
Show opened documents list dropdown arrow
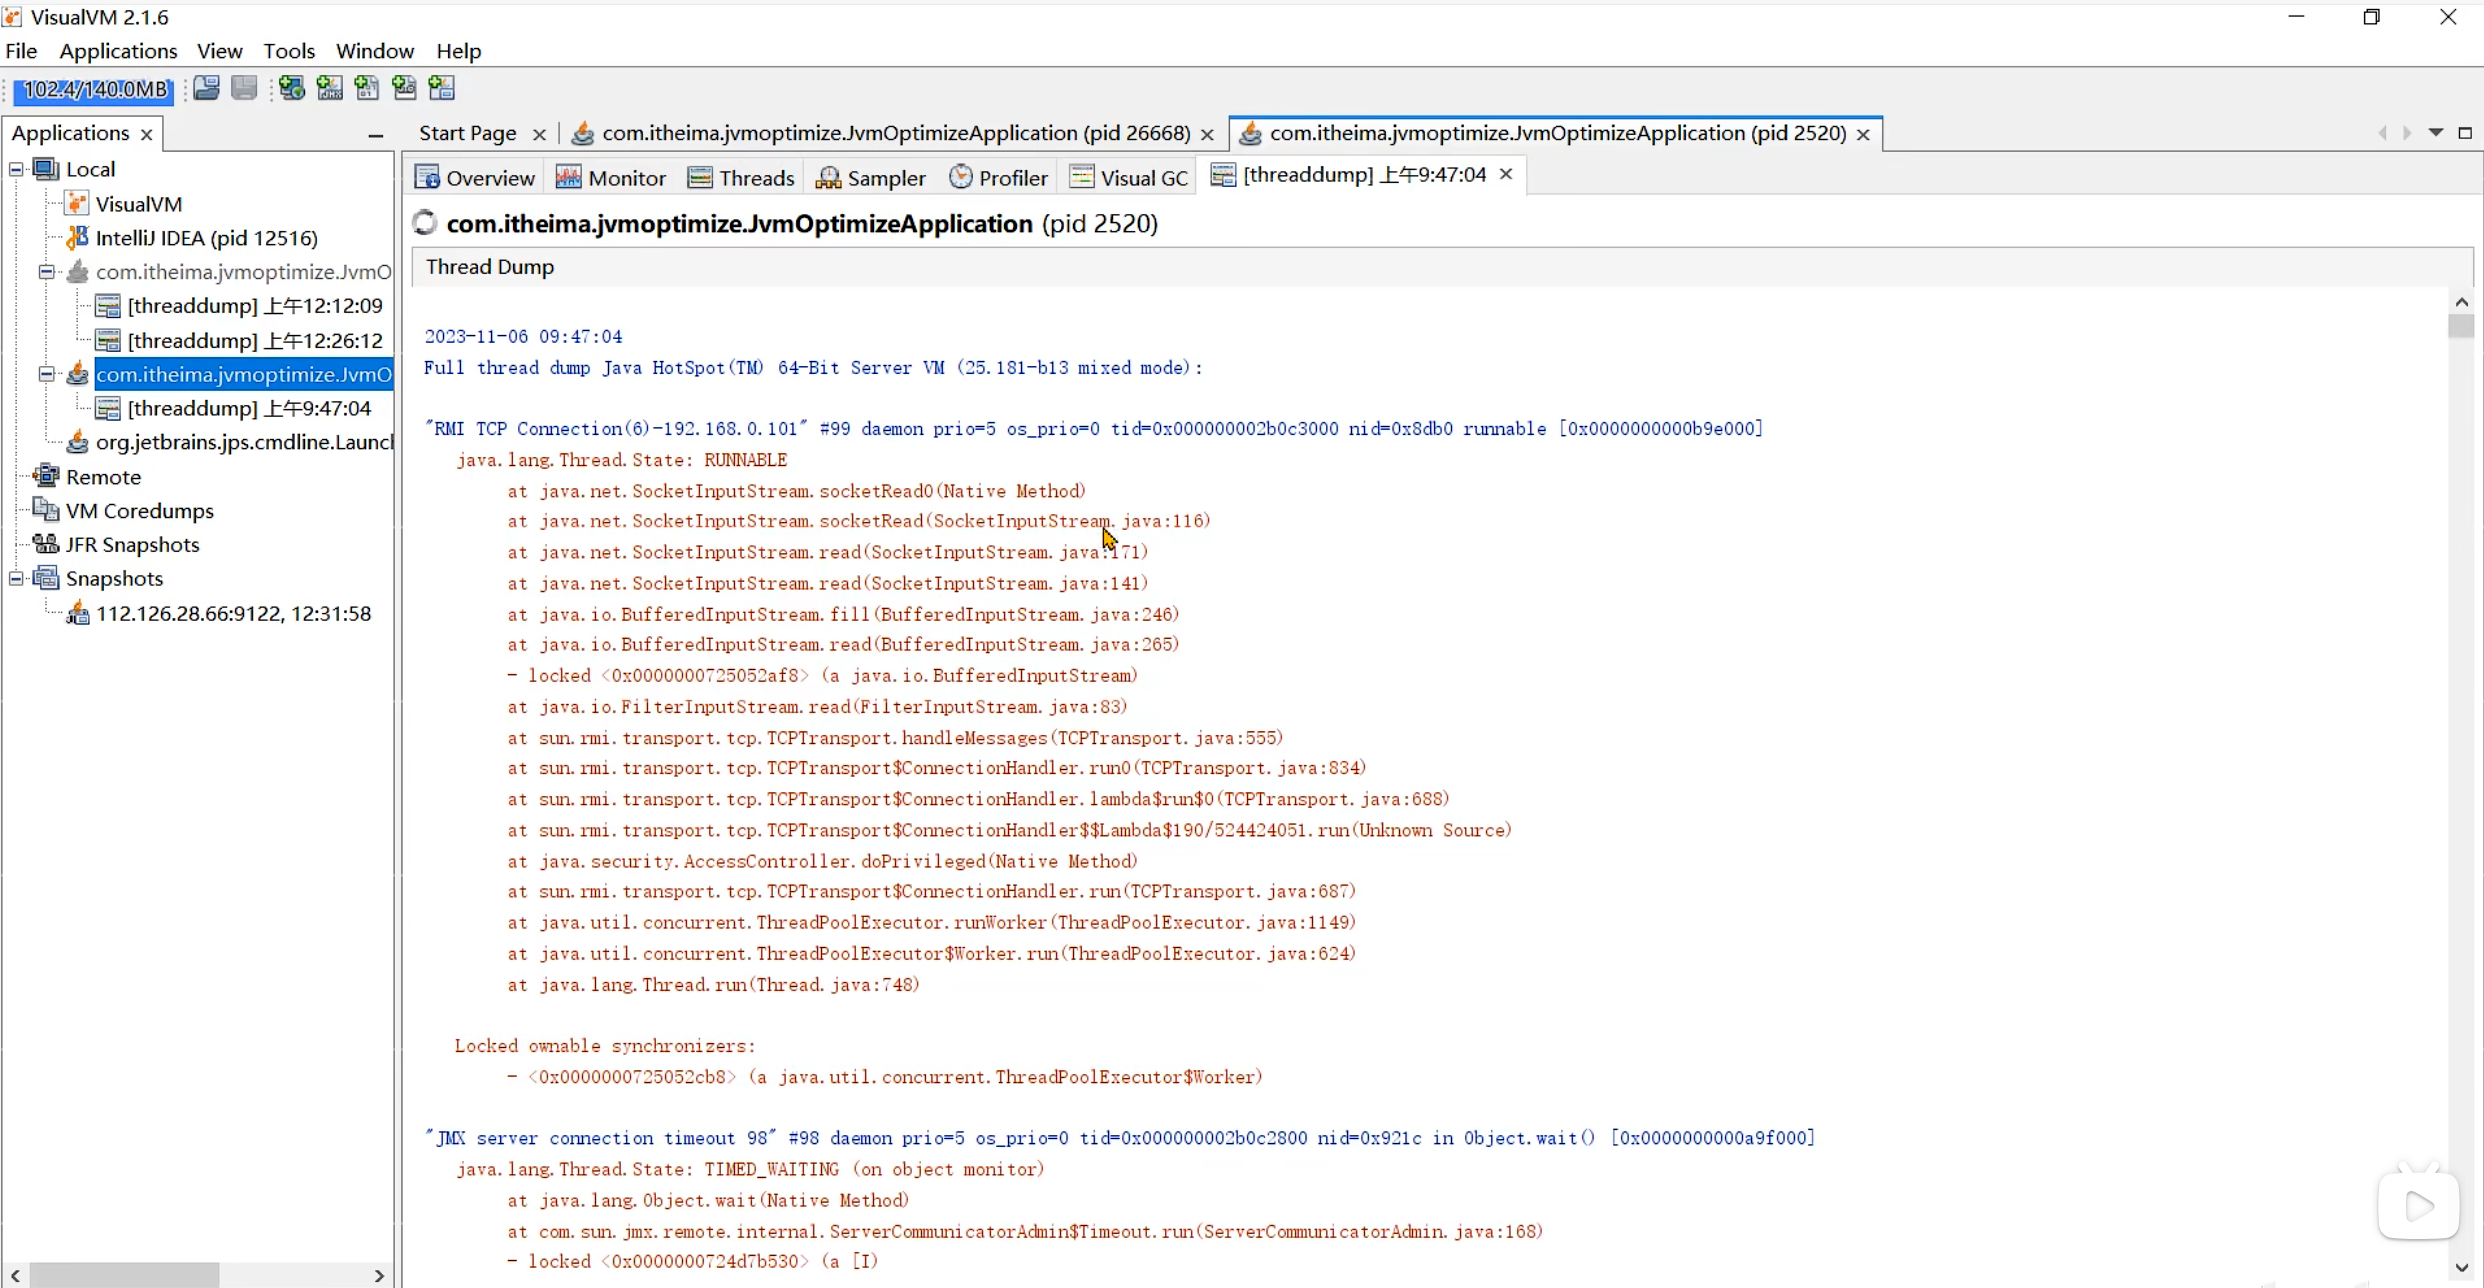point(2436,133)
